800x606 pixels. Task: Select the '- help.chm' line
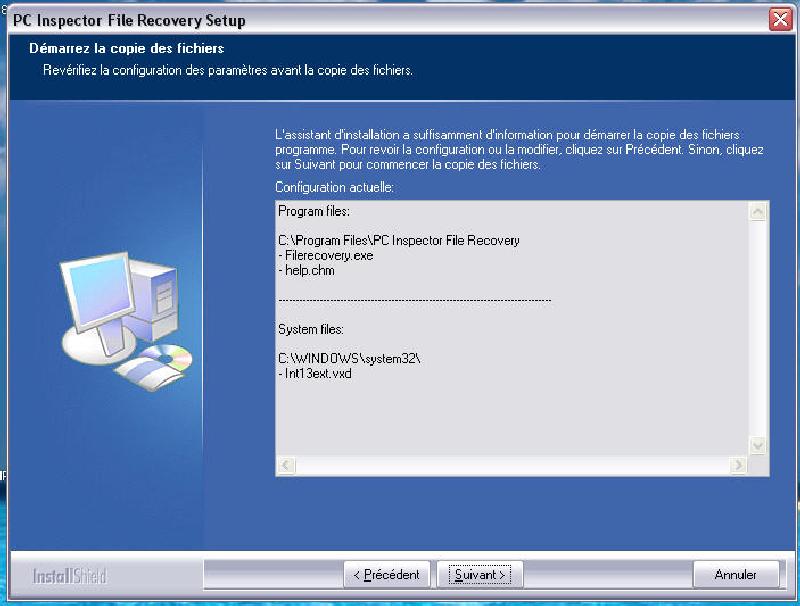307,270
